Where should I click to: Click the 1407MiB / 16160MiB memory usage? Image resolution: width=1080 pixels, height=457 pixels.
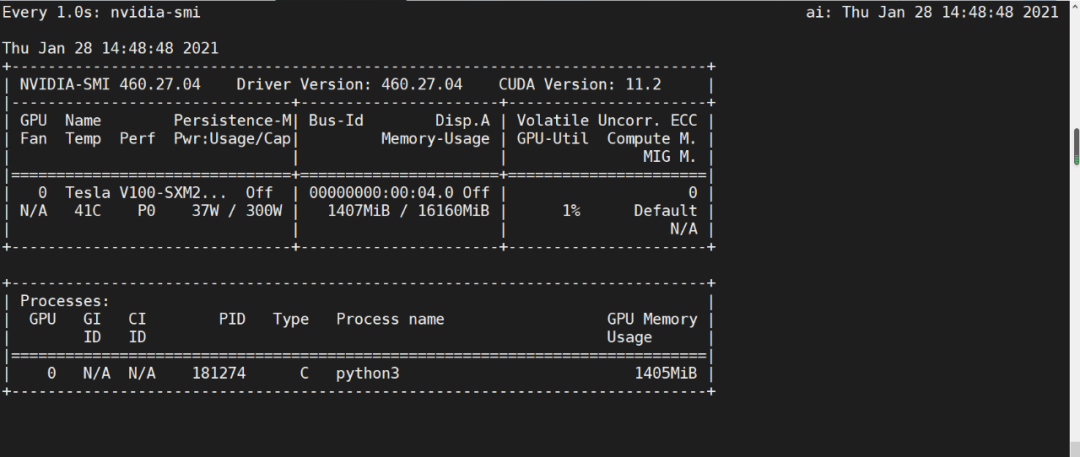pyautogui.click(x=409, y=211)
